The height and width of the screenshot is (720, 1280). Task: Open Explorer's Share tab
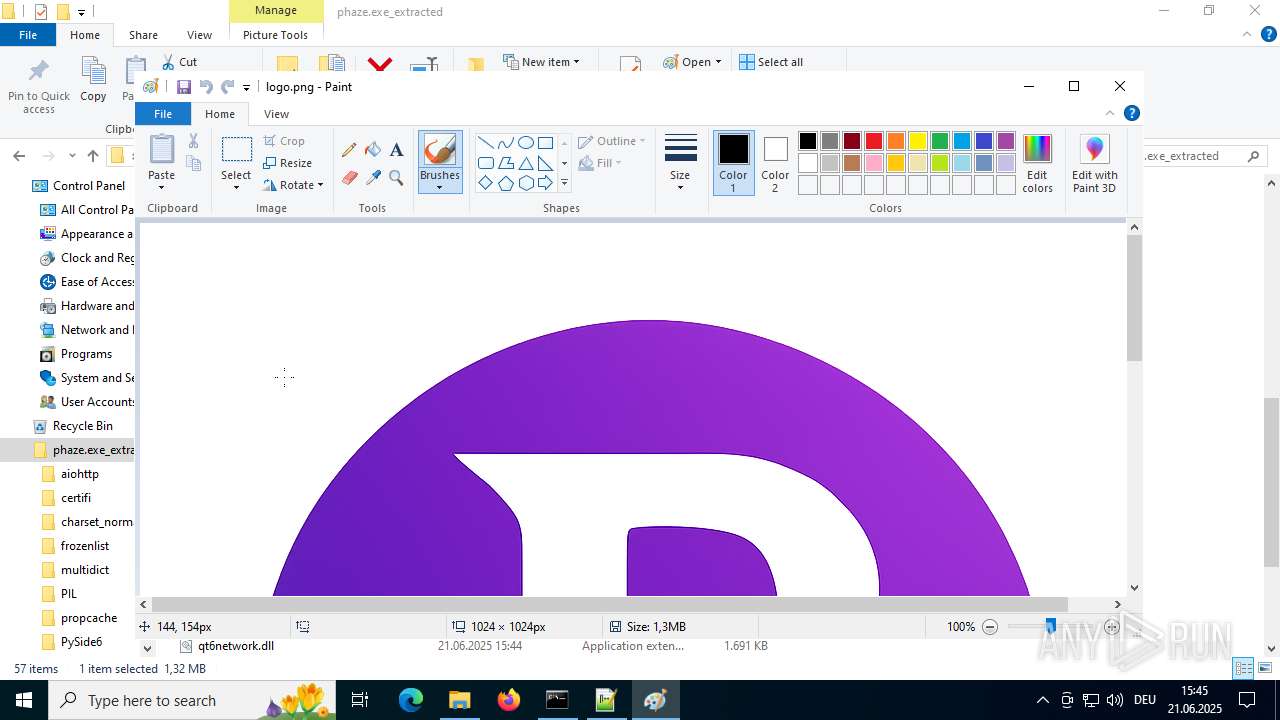tap(143, 35)
